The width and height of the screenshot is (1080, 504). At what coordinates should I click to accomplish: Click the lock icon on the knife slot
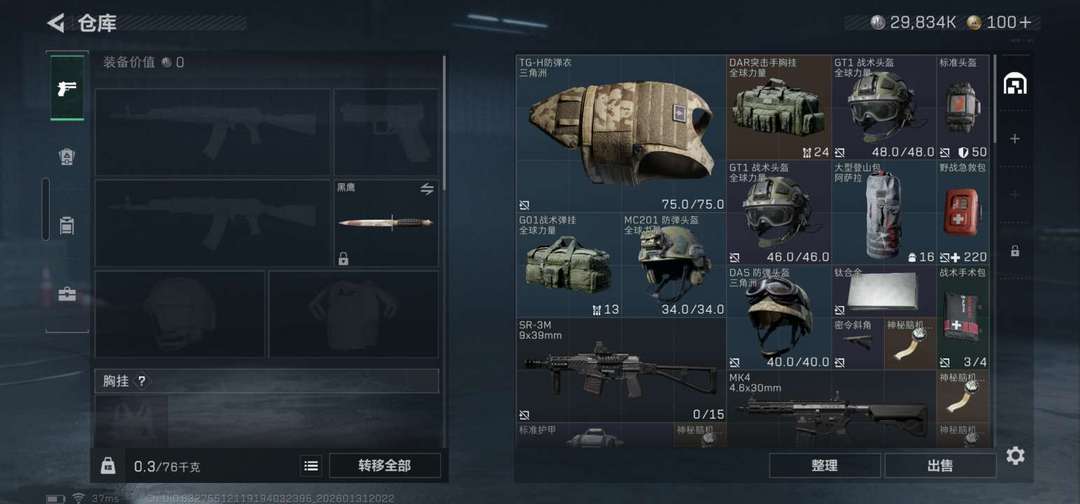pyautogui.click(x=343, y=259)
